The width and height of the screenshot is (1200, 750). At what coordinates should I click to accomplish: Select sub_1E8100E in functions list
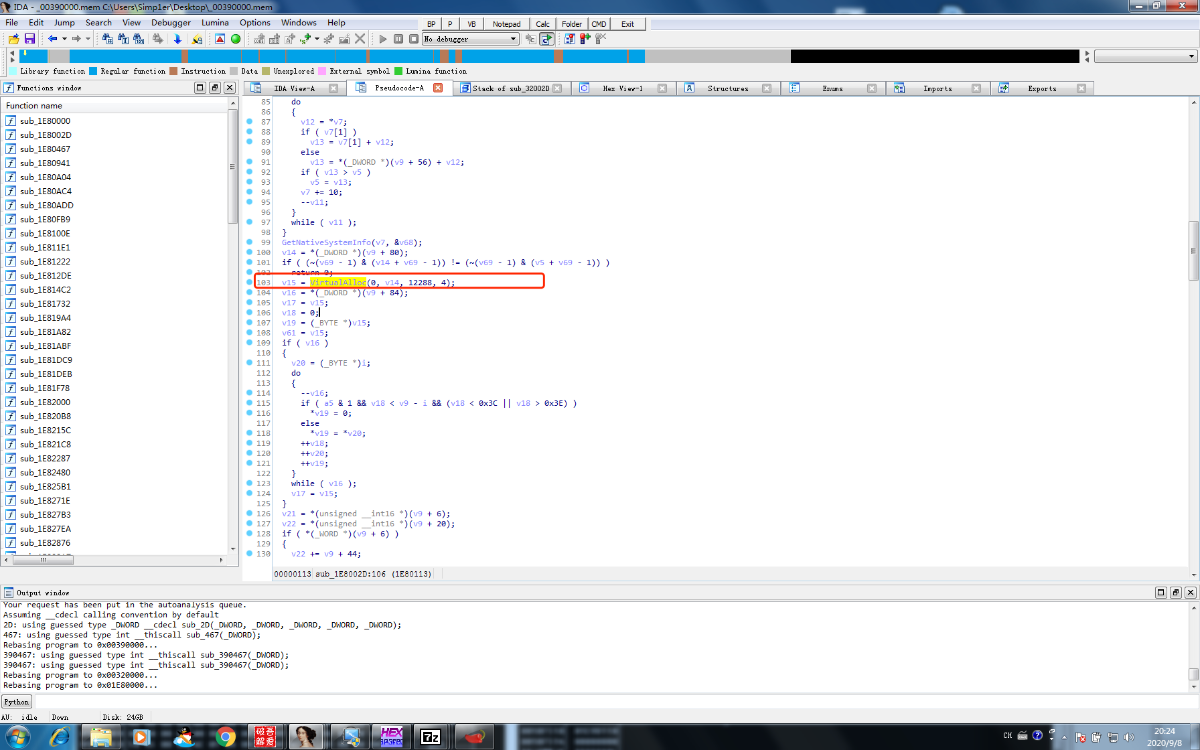(x=45, y=233)
